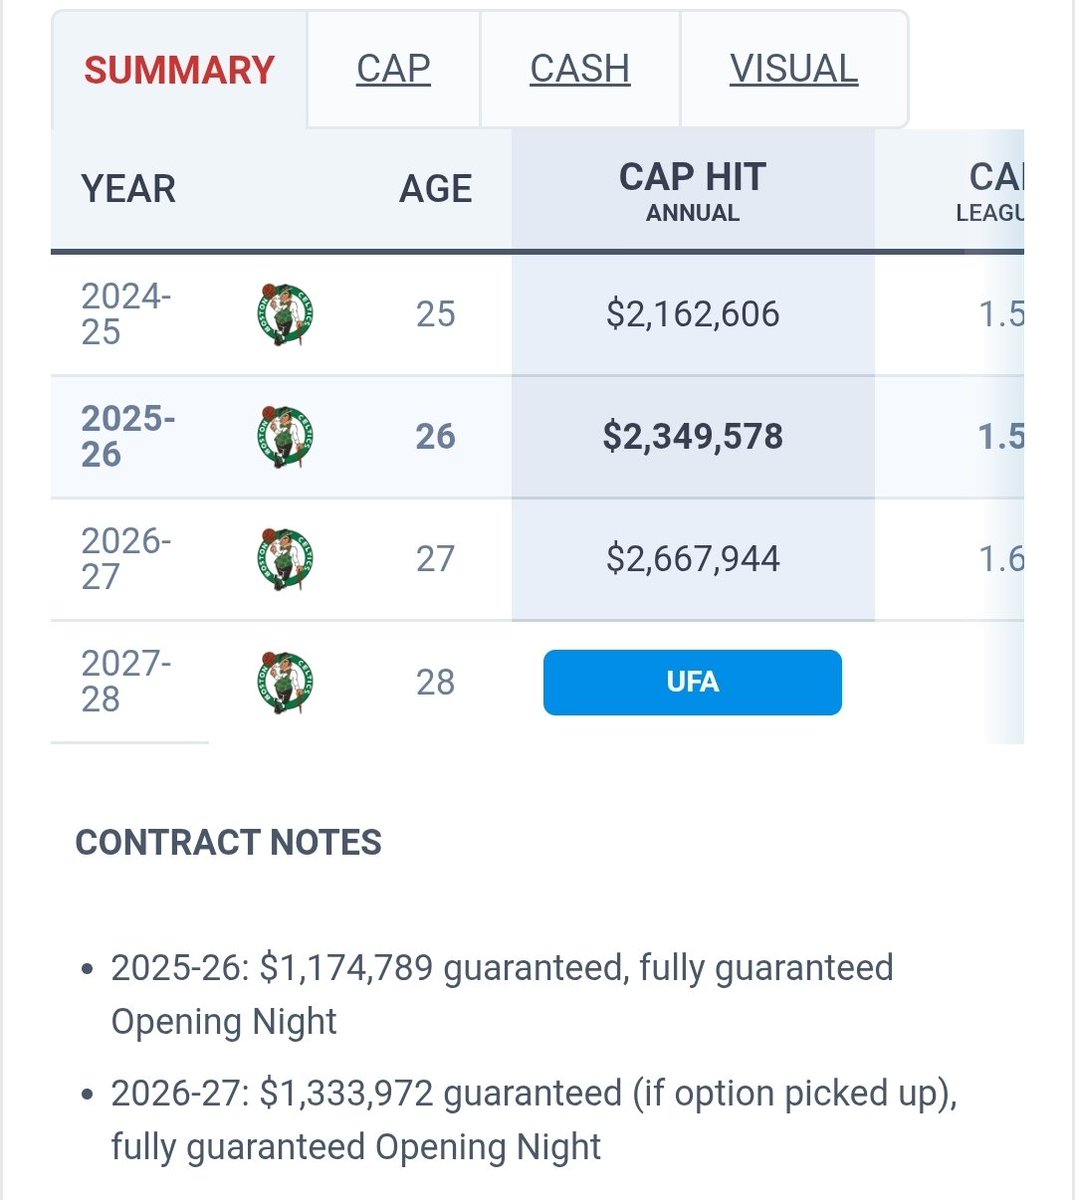Viewport: 1075px width, 1200px height.
Task: Select the bold $2,349,578 cap hit cell
Action: tap(692, 437)
